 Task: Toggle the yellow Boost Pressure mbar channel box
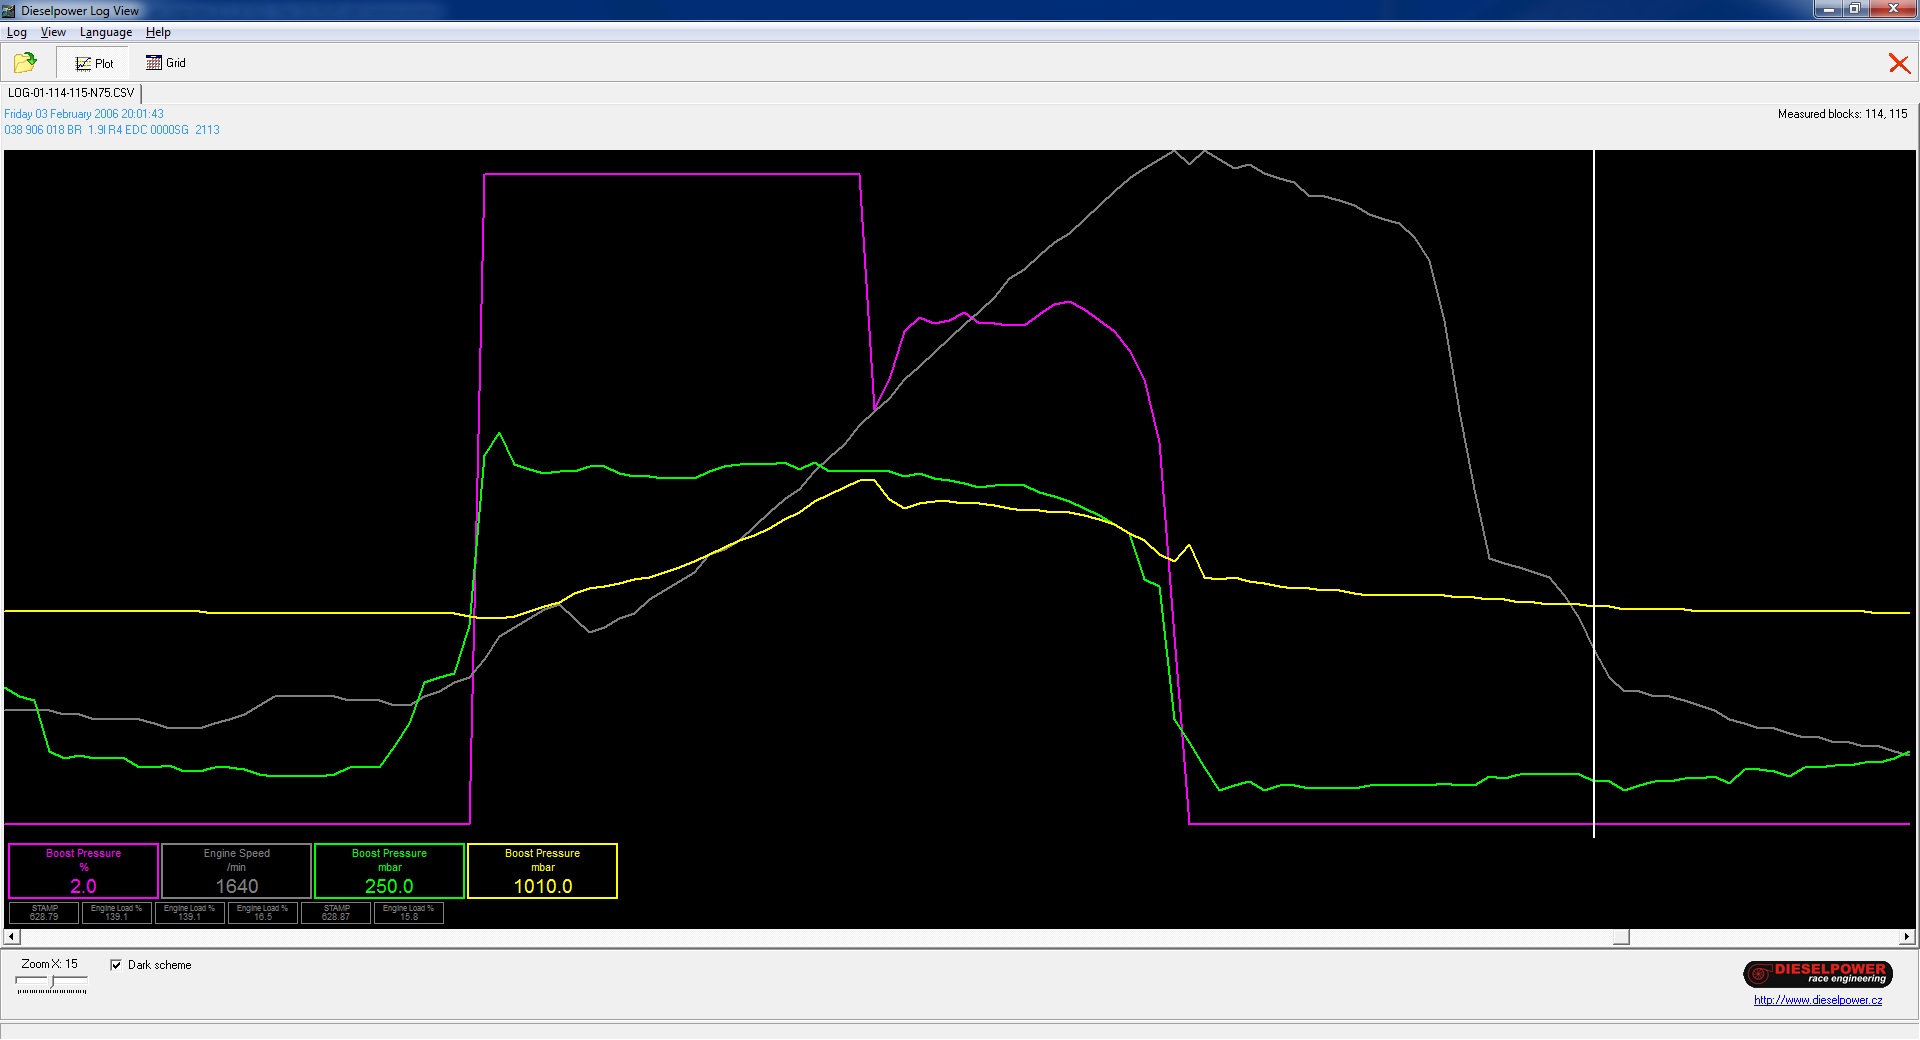[542, 871]
